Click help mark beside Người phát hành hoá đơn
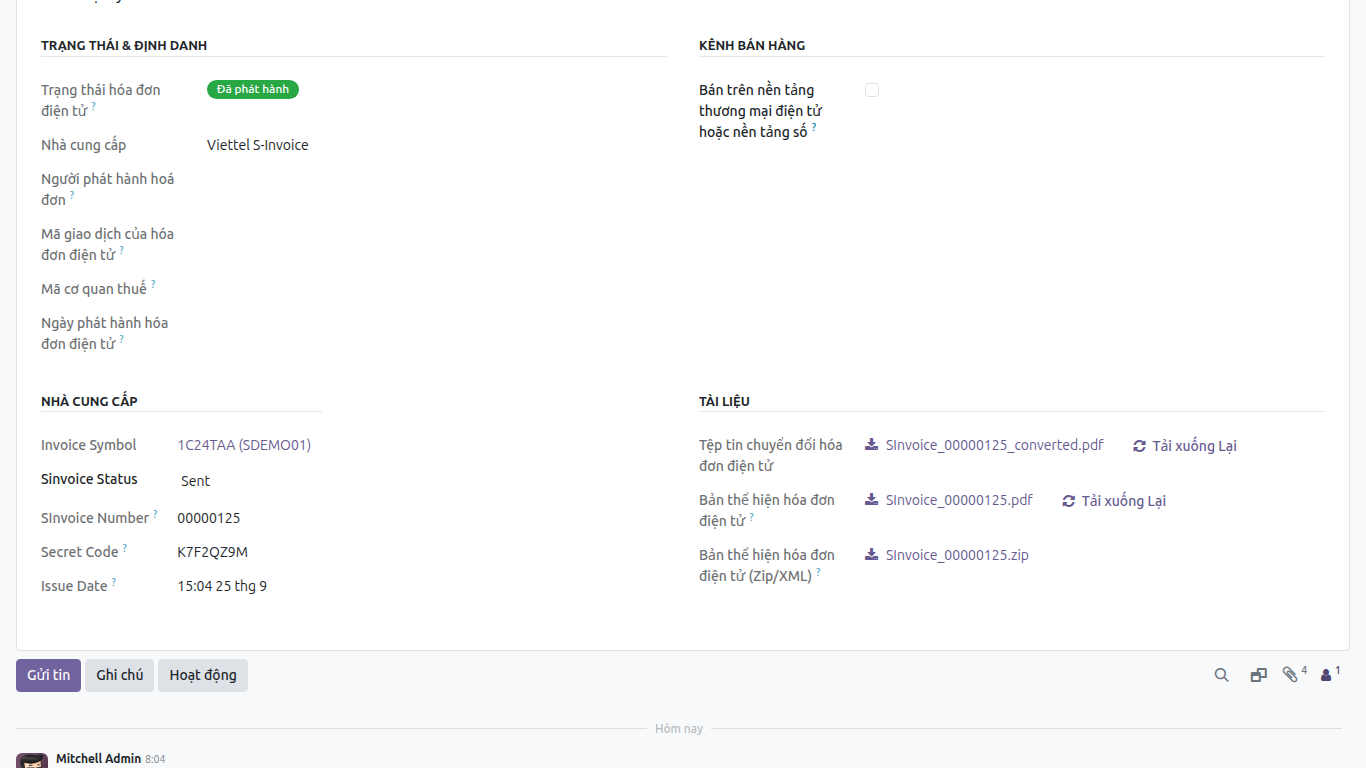The height and width of the screenshot is (768, 1366). (x=72, y=195)
